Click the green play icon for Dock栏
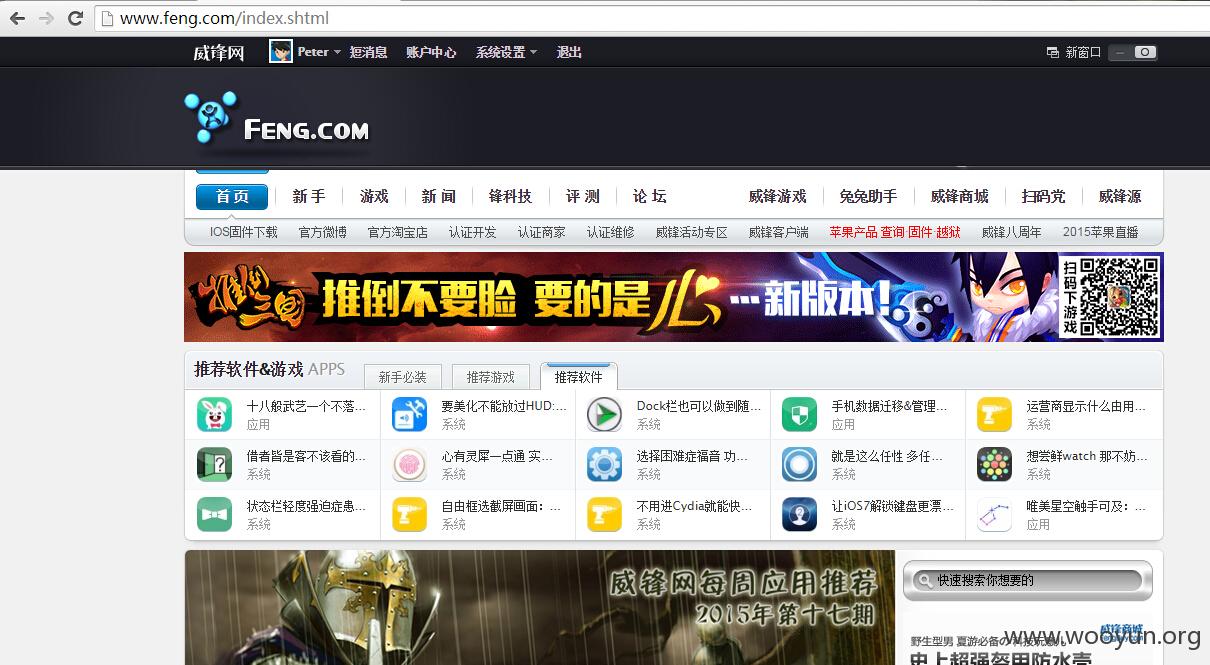Image resolution: width=1210 pixels, height=665 pixels. (x=604, y=414)
